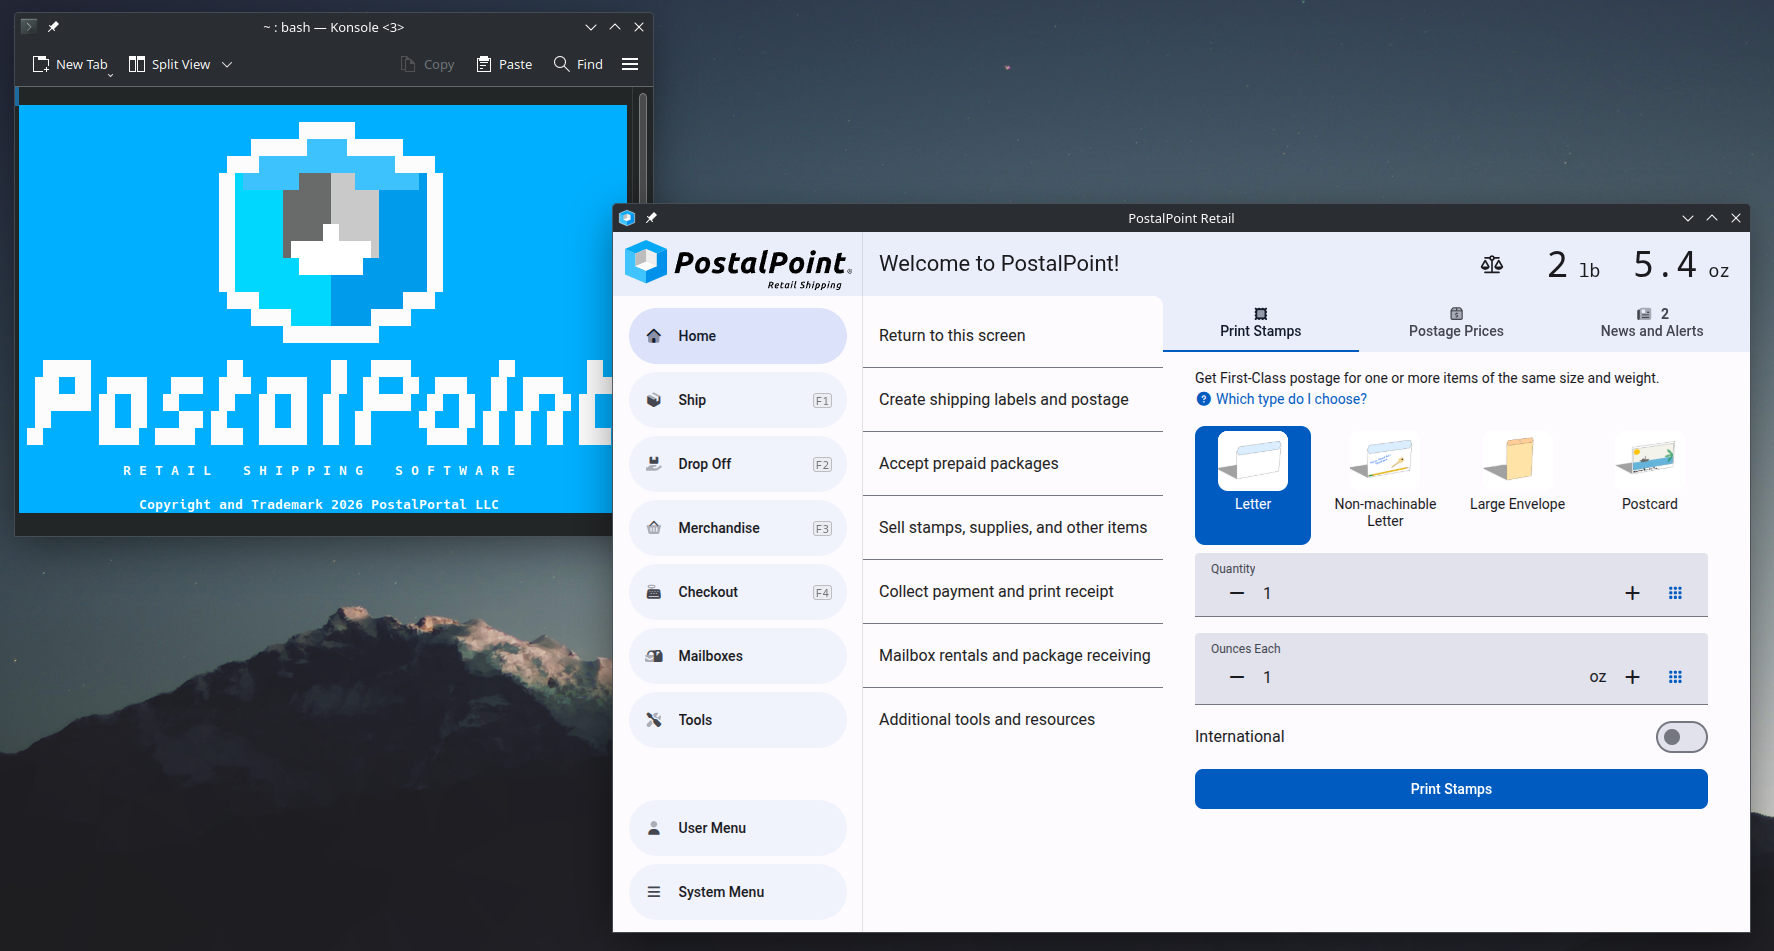Open the numeric keypad for Ounces Each
This screenshot has width=1774, height=951.
click(x=1676, y=676)
